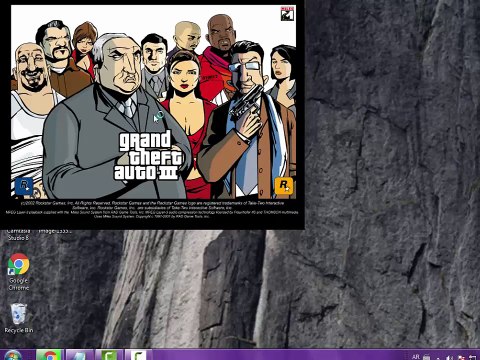Click the Grand Theft Auto III title logo

[148, 156]
